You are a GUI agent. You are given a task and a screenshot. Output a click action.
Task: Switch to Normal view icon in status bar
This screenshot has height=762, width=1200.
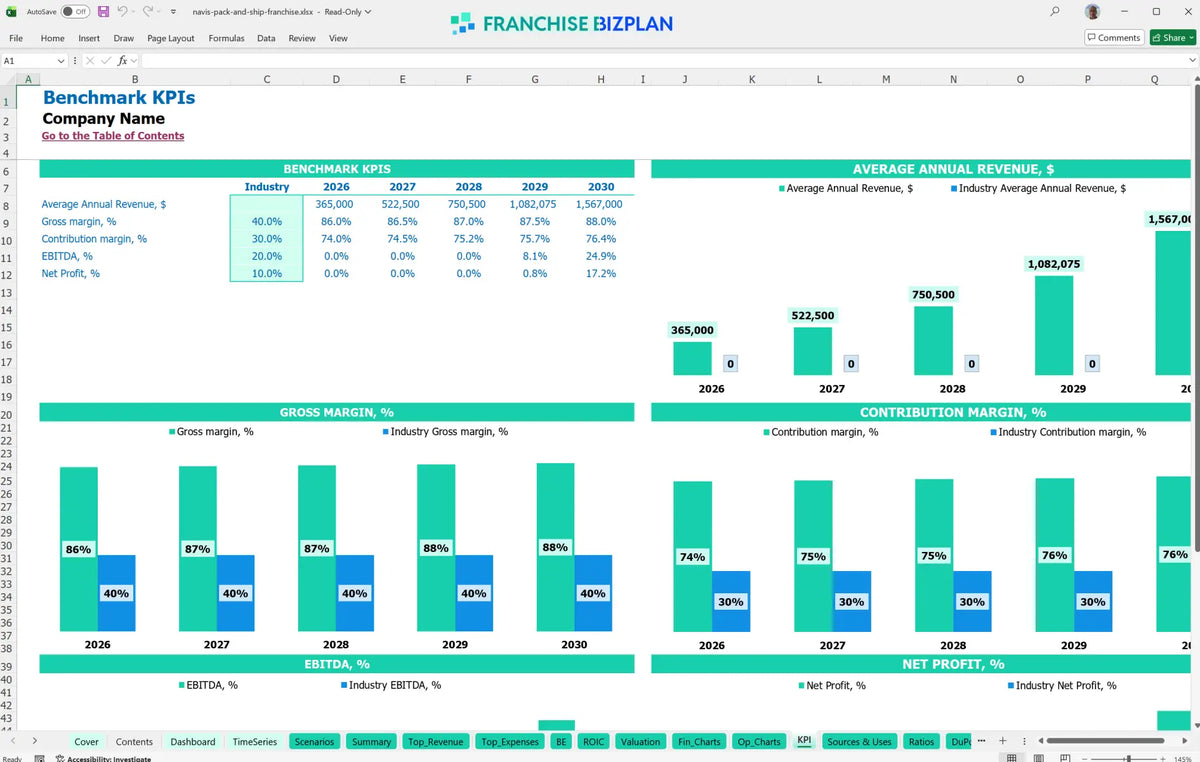(x=1012, y=758)
